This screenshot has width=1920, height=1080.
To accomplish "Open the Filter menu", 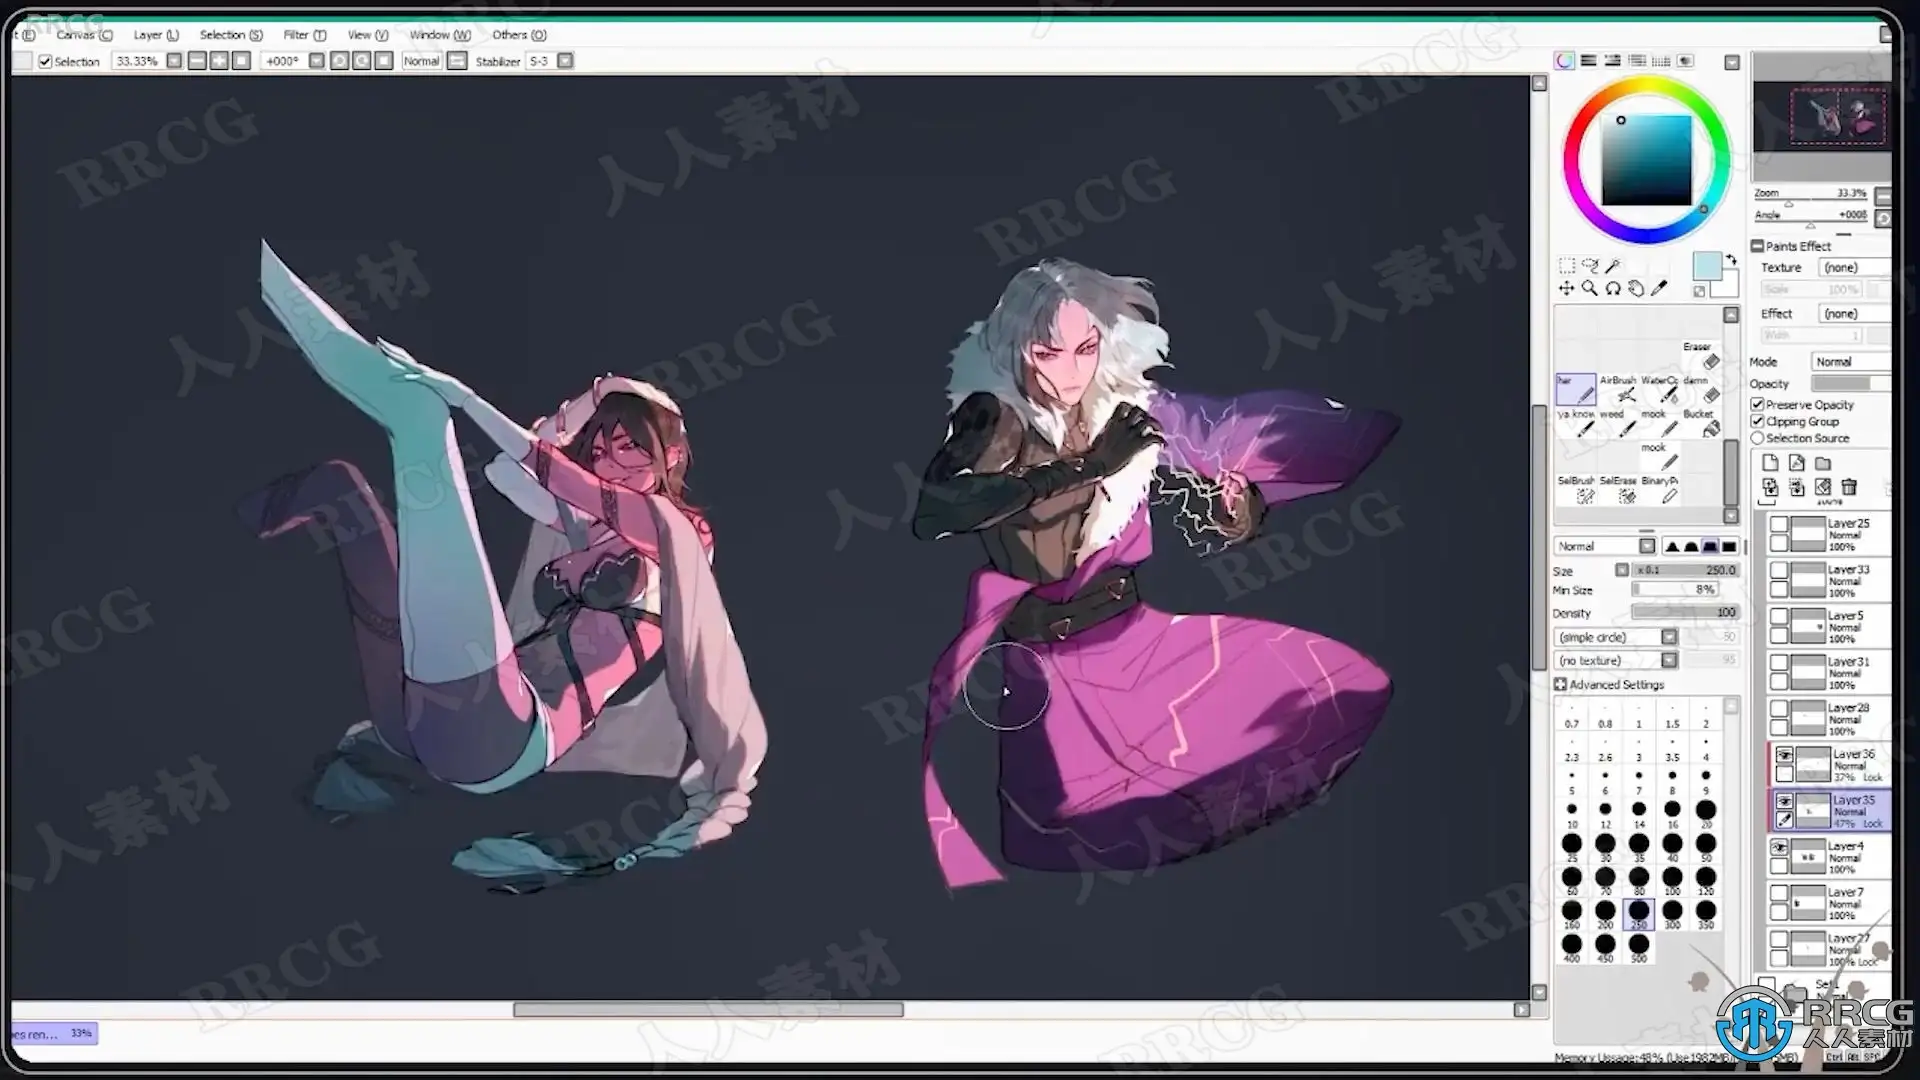I will [303, 35].
